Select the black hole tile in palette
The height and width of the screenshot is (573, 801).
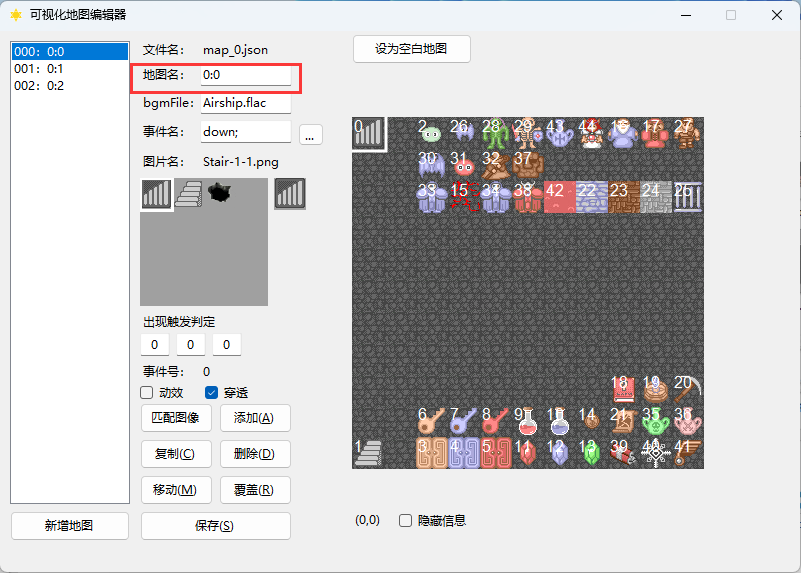coord(220,193)
